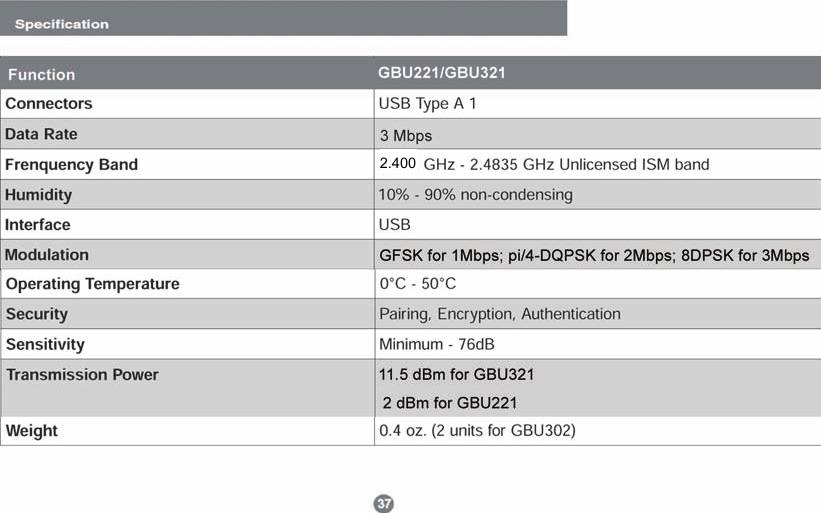Click the 3 Mbps value

click(x=406, y=135)
